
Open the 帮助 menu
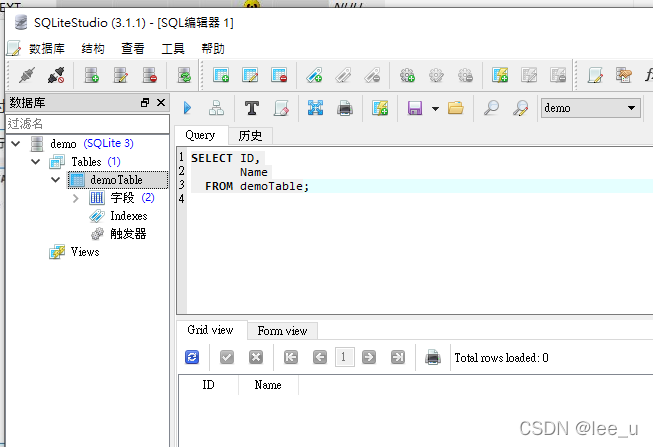pos(213,49)
